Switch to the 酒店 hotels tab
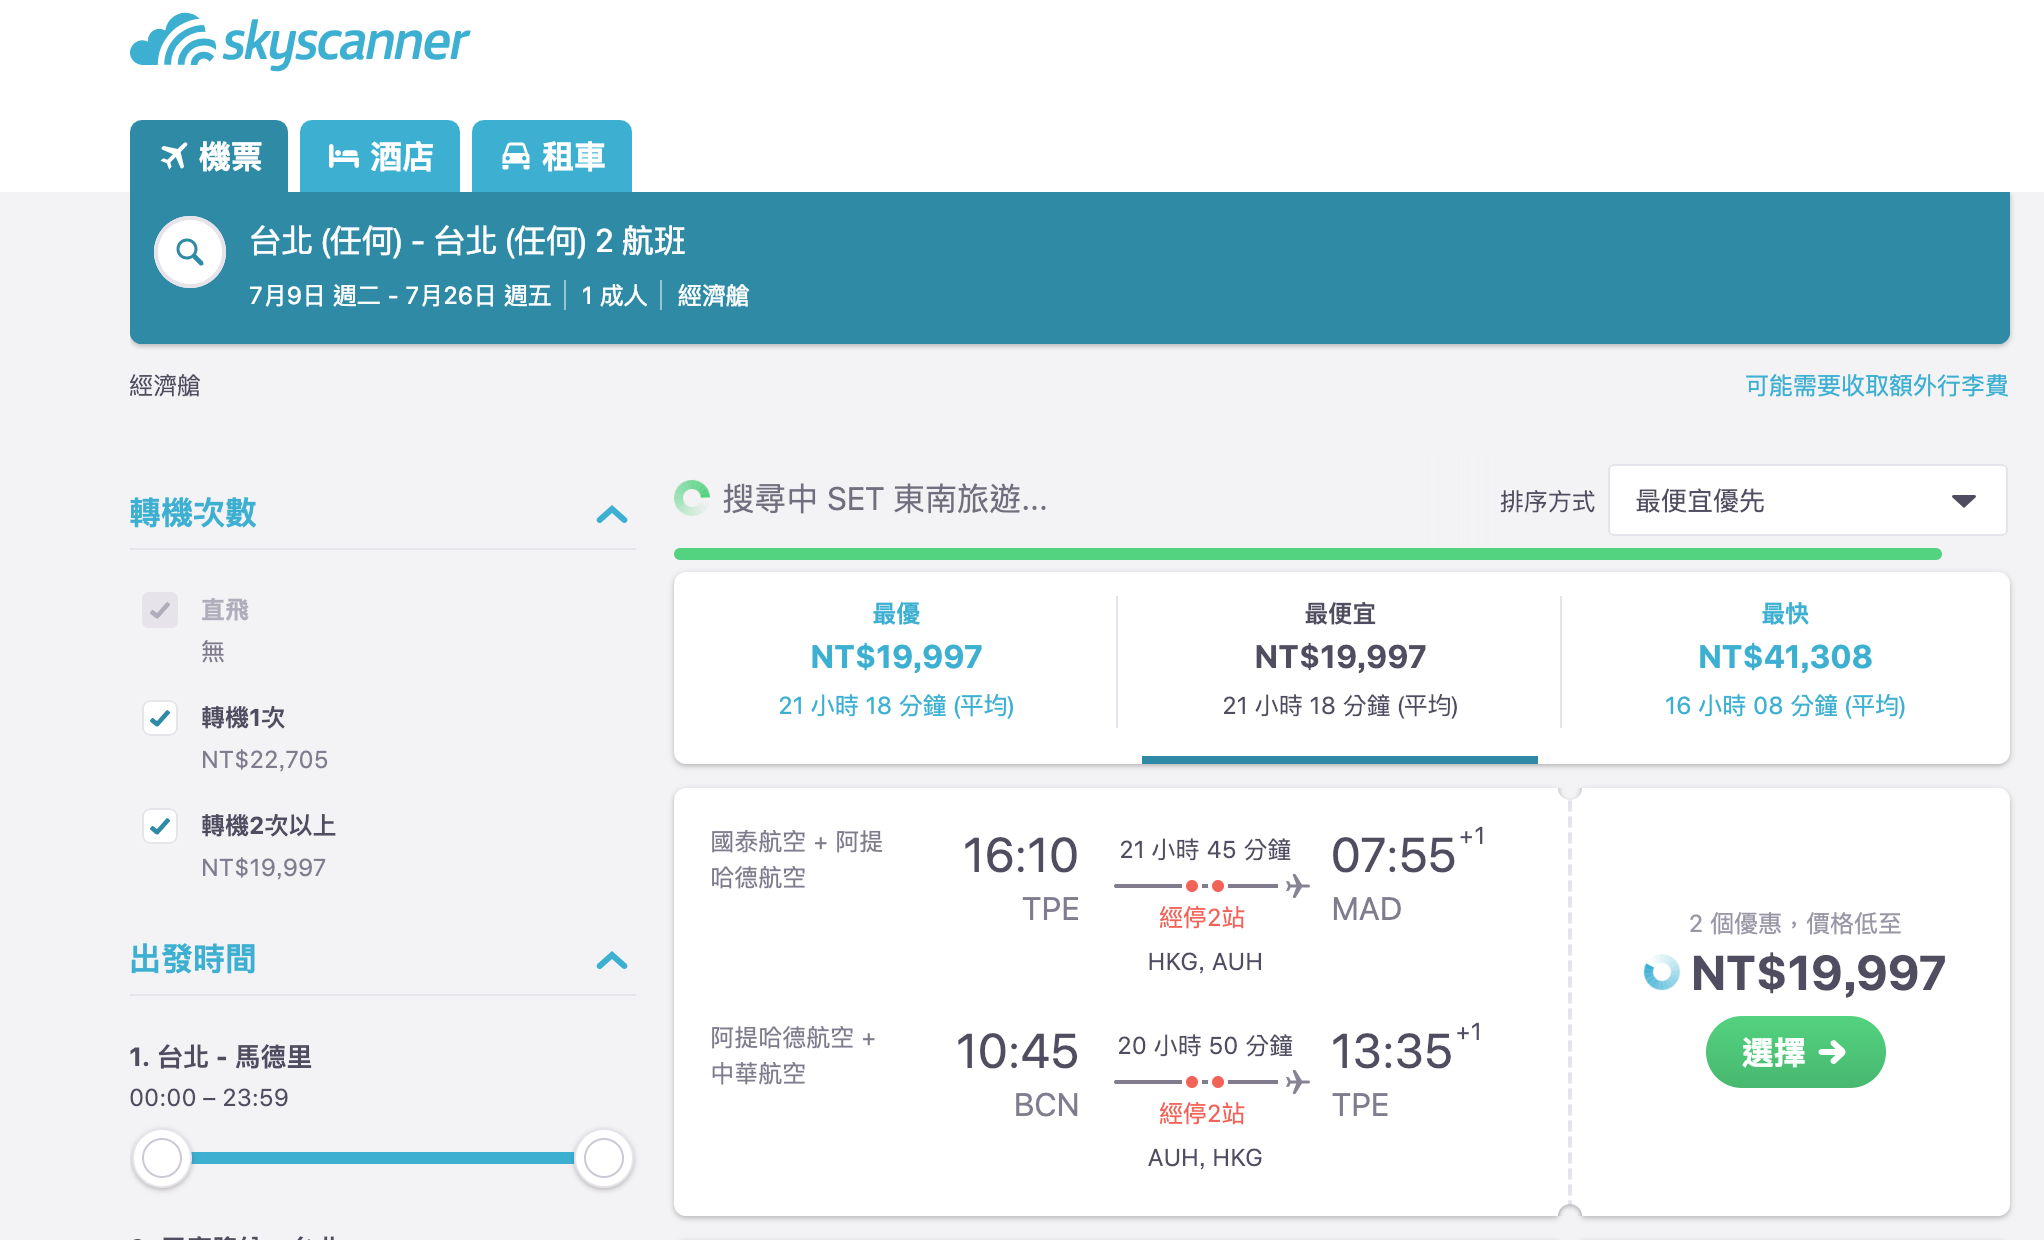 pos(380,156)
